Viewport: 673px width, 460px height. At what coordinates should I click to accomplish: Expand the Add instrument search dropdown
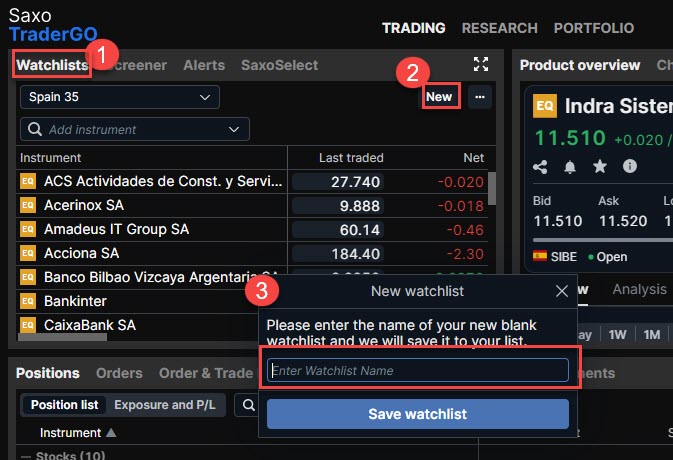[236, 129]
